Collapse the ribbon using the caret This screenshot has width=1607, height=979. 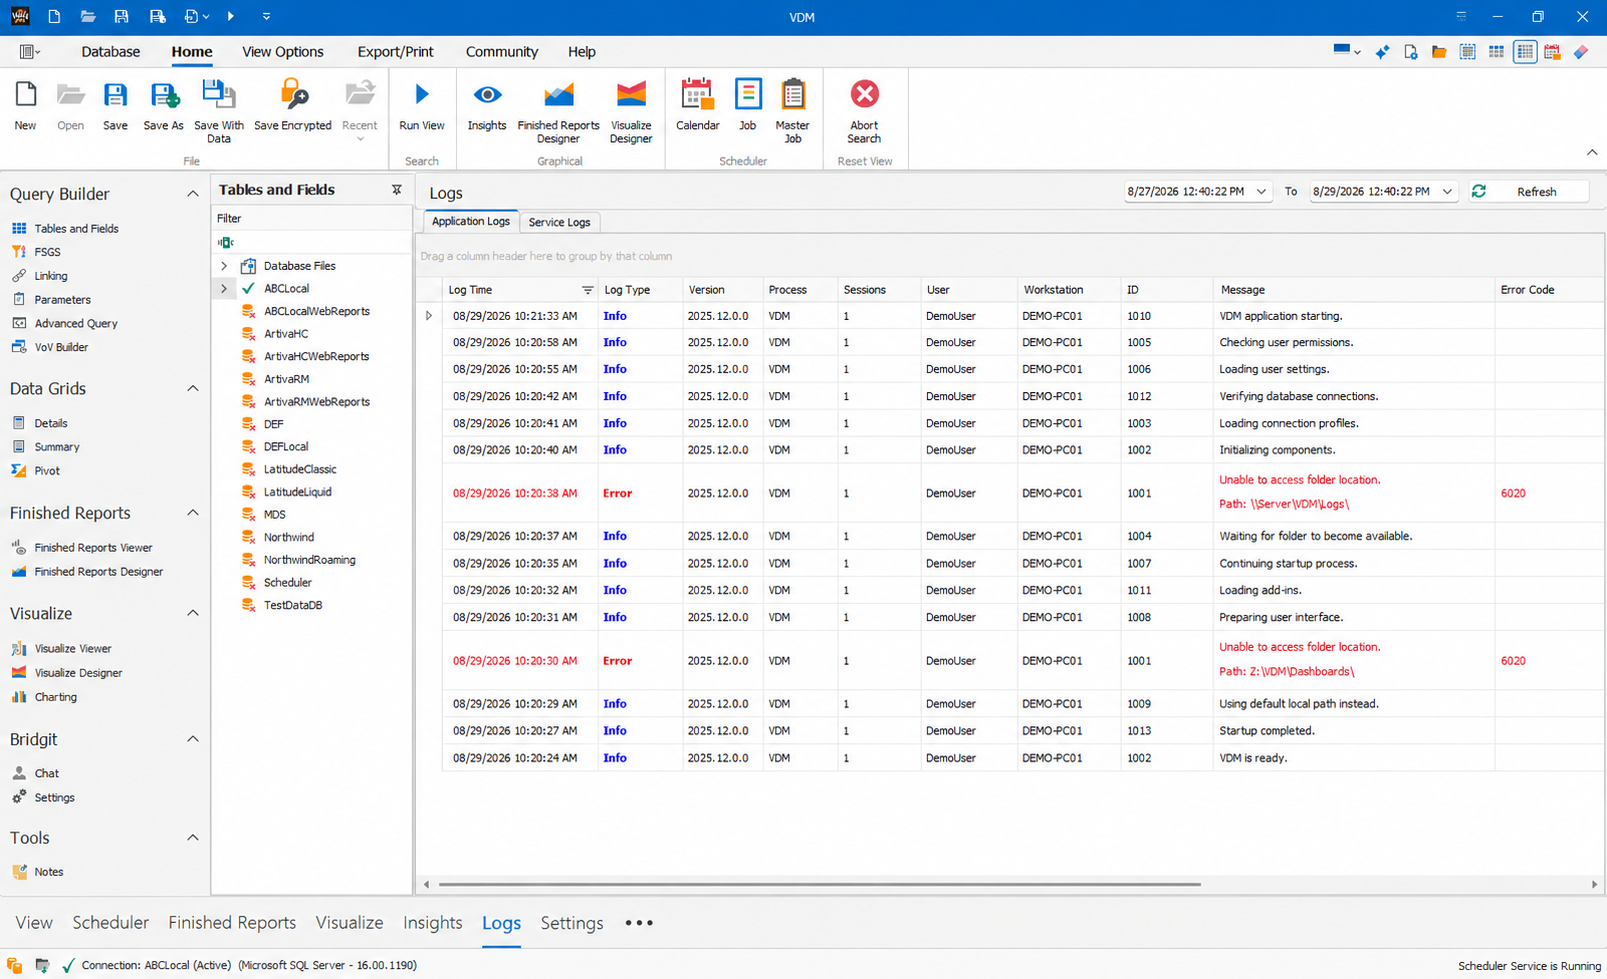pos(1592,153)
